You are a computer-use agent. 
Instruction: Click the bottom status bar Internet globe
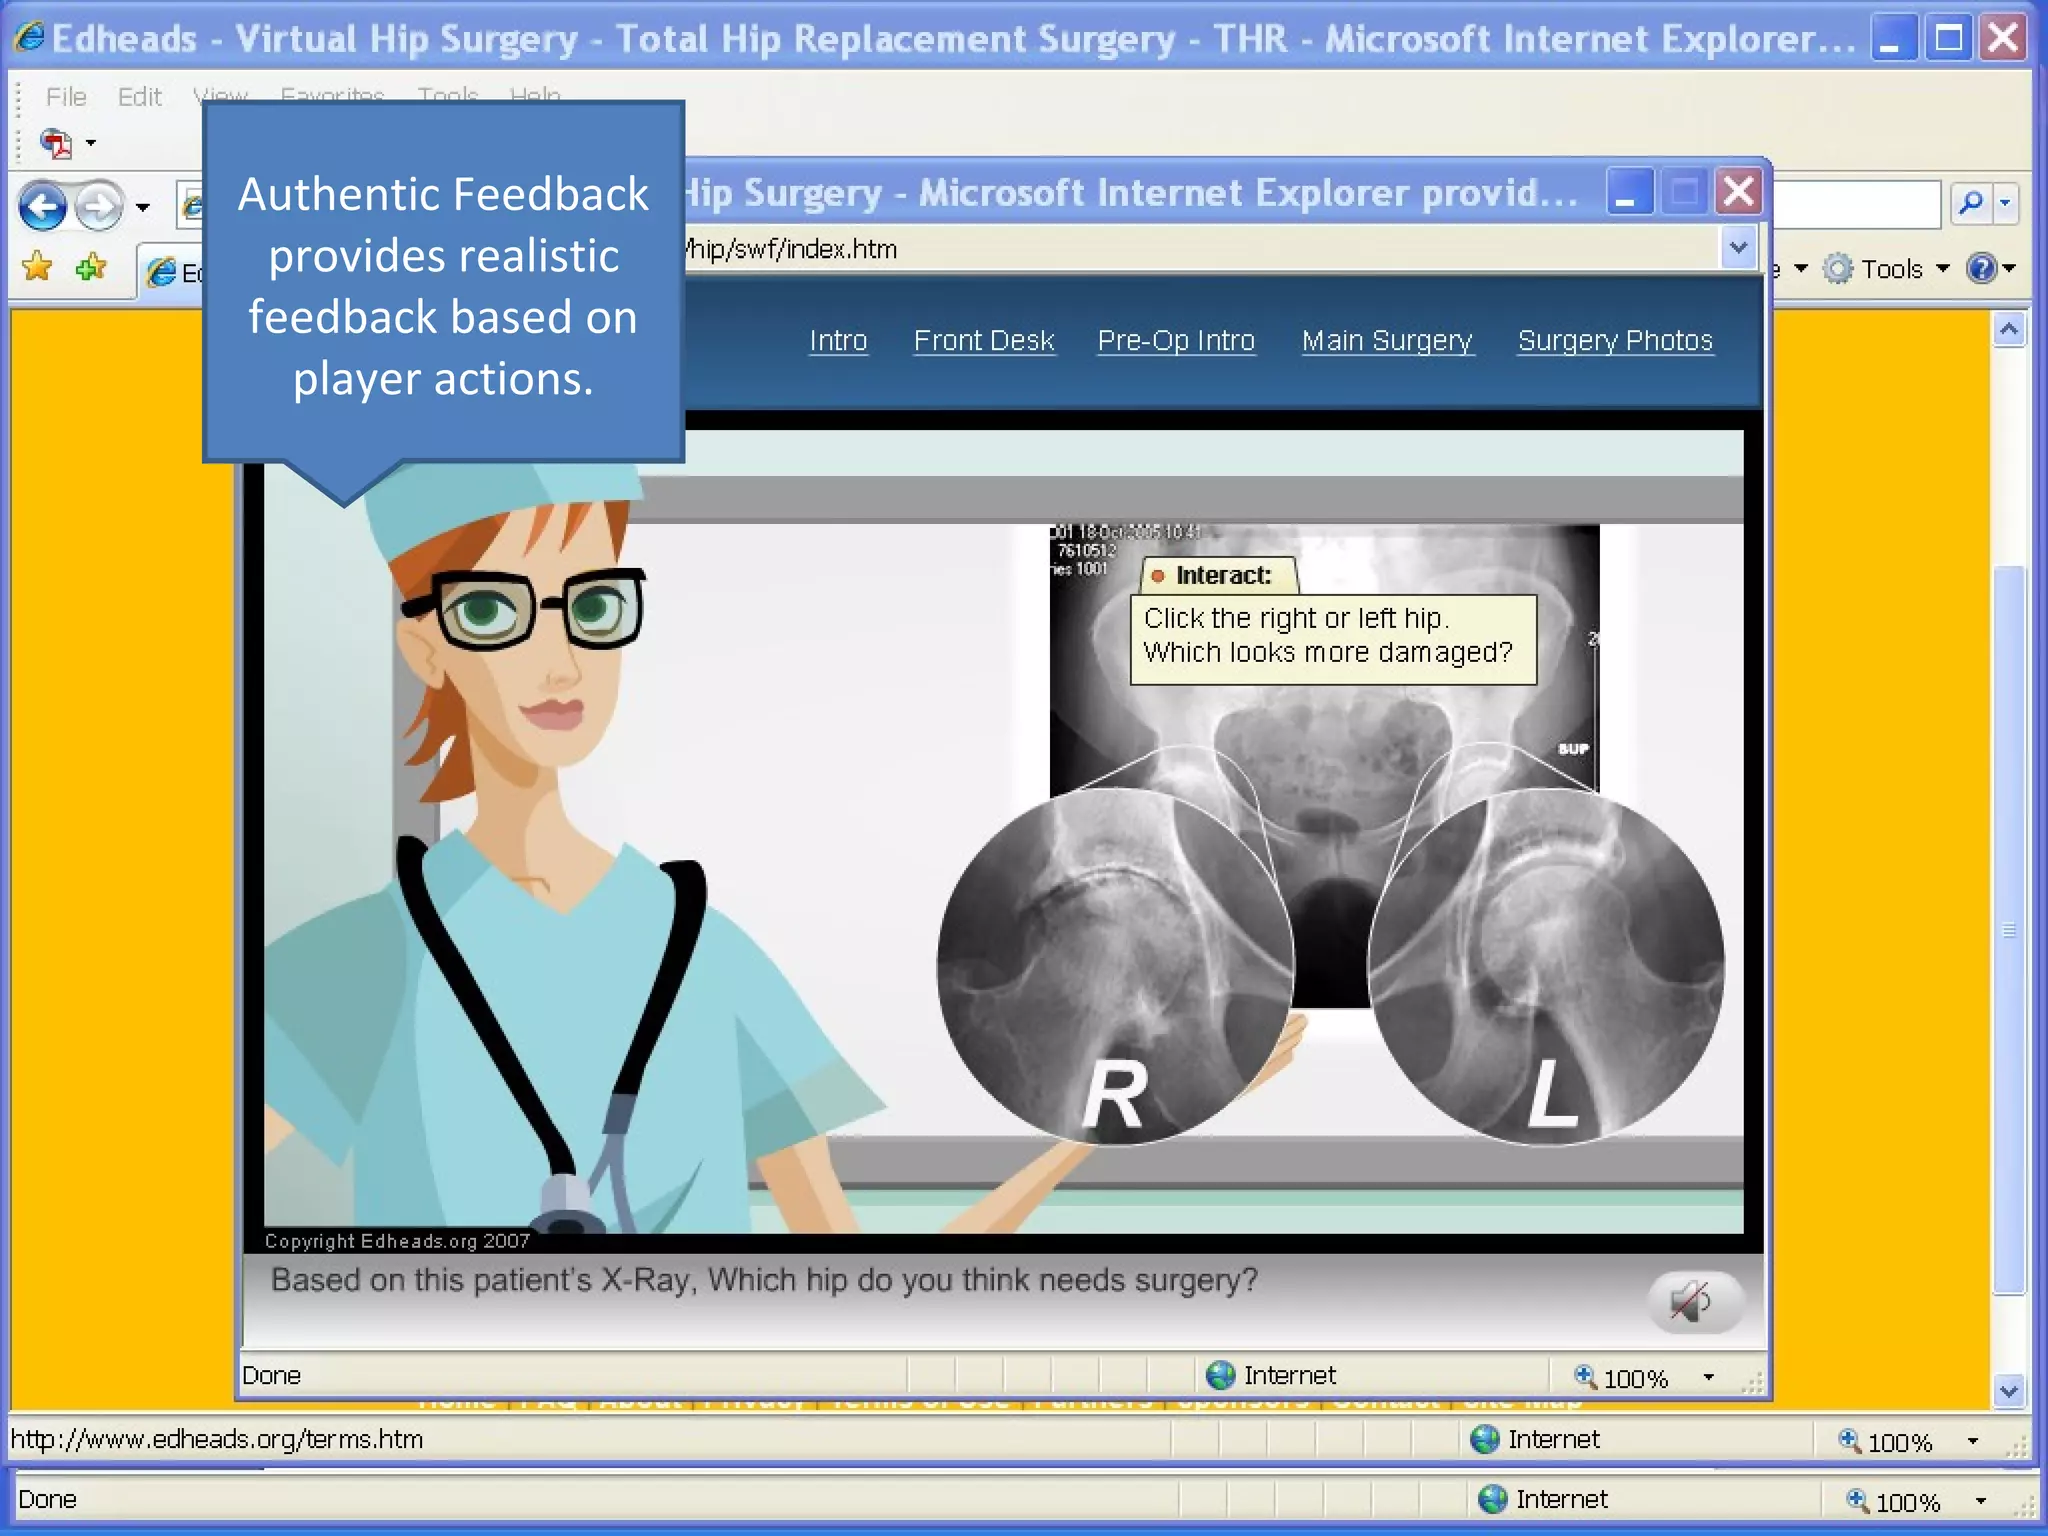tap(1493, 1499)
